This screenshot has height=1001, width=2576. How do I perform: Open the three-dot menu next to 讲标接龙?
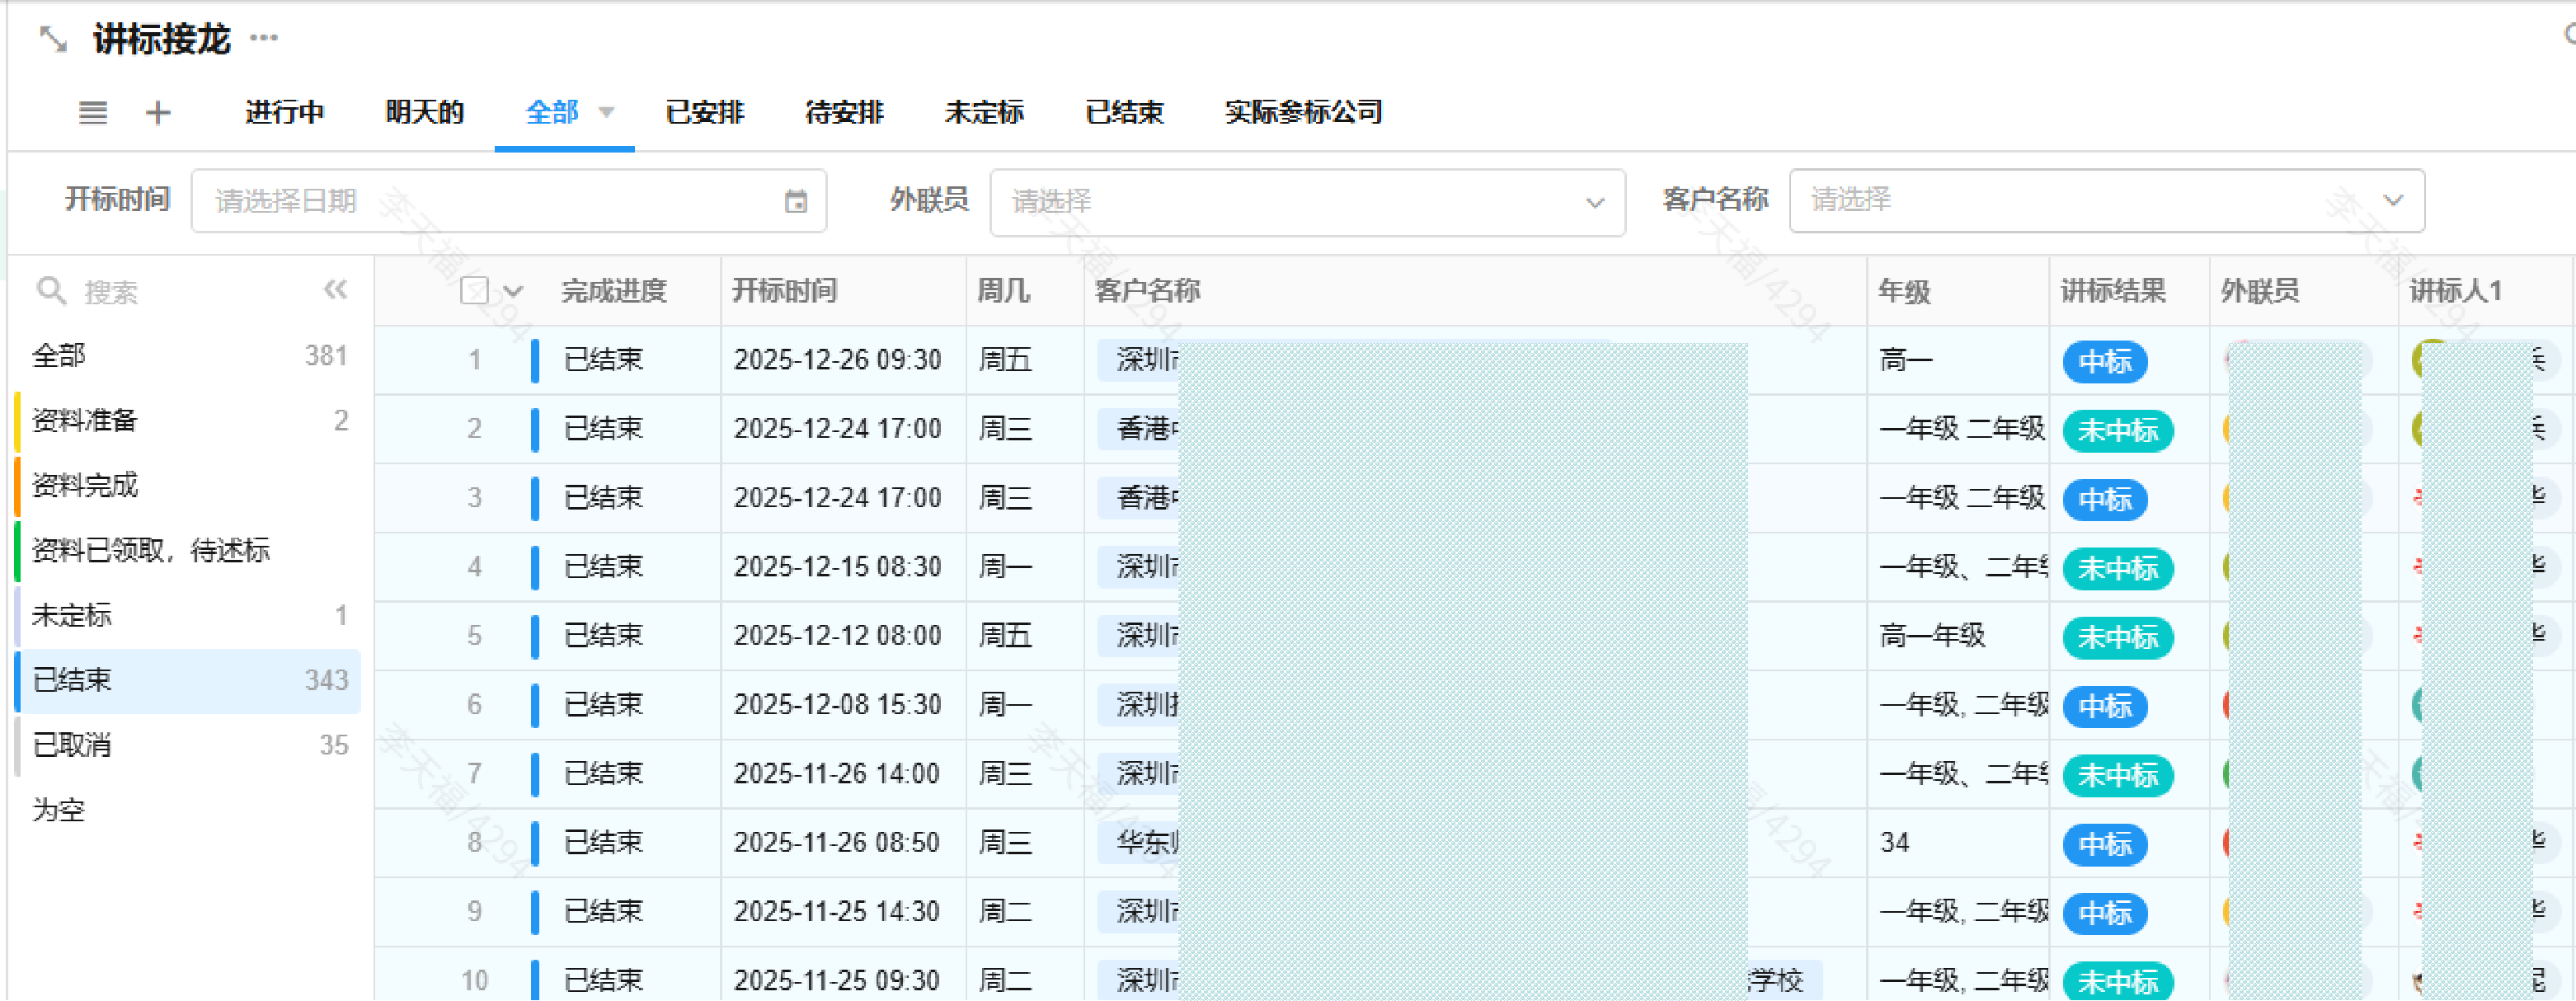pos(264,39)
